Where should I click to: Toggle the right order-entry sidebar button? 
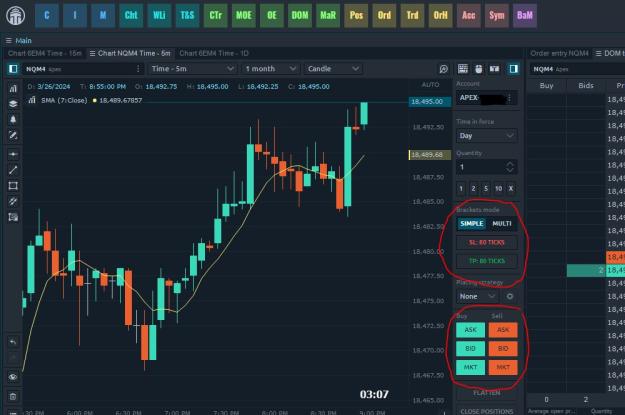(513, 69)
